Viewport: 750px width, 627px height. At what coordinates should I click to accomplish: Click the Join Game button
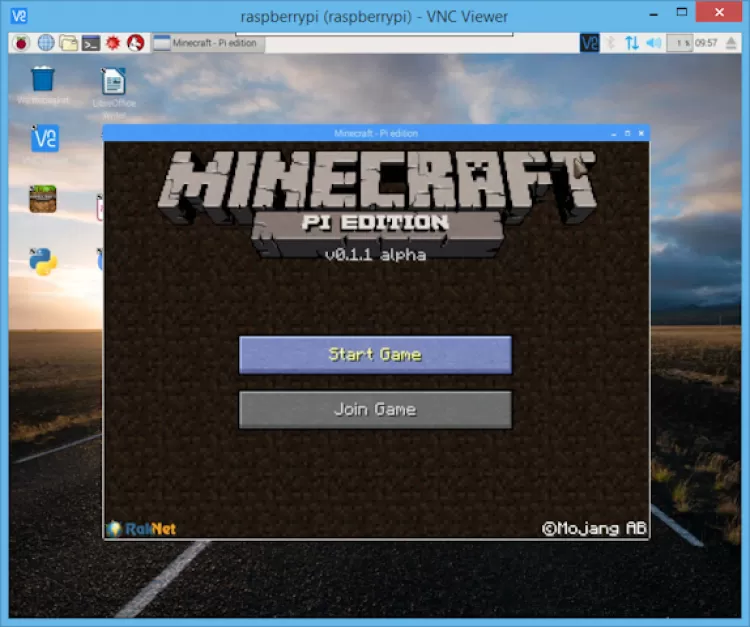[x=375, y=409]
